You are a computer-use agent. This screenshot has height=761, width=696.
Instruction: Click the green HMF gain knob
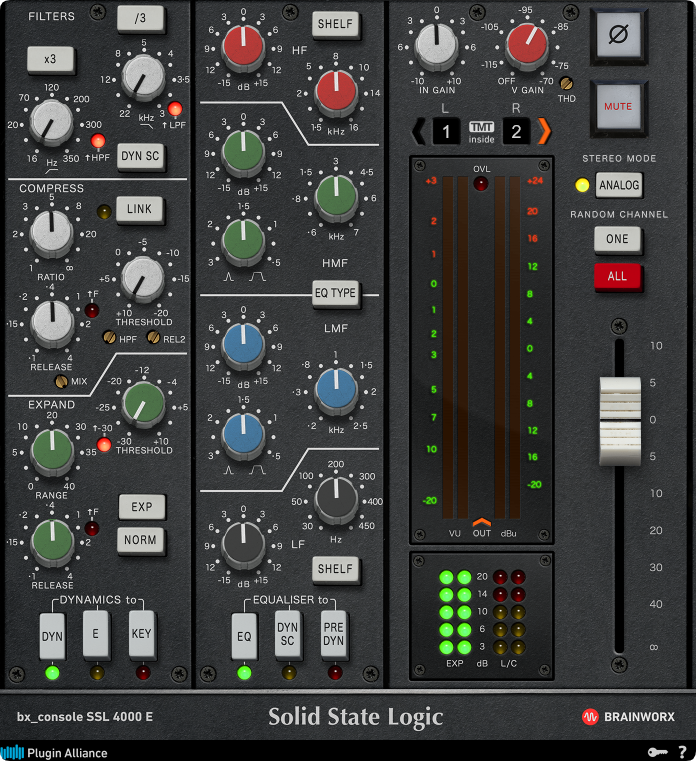pos(243,151)
